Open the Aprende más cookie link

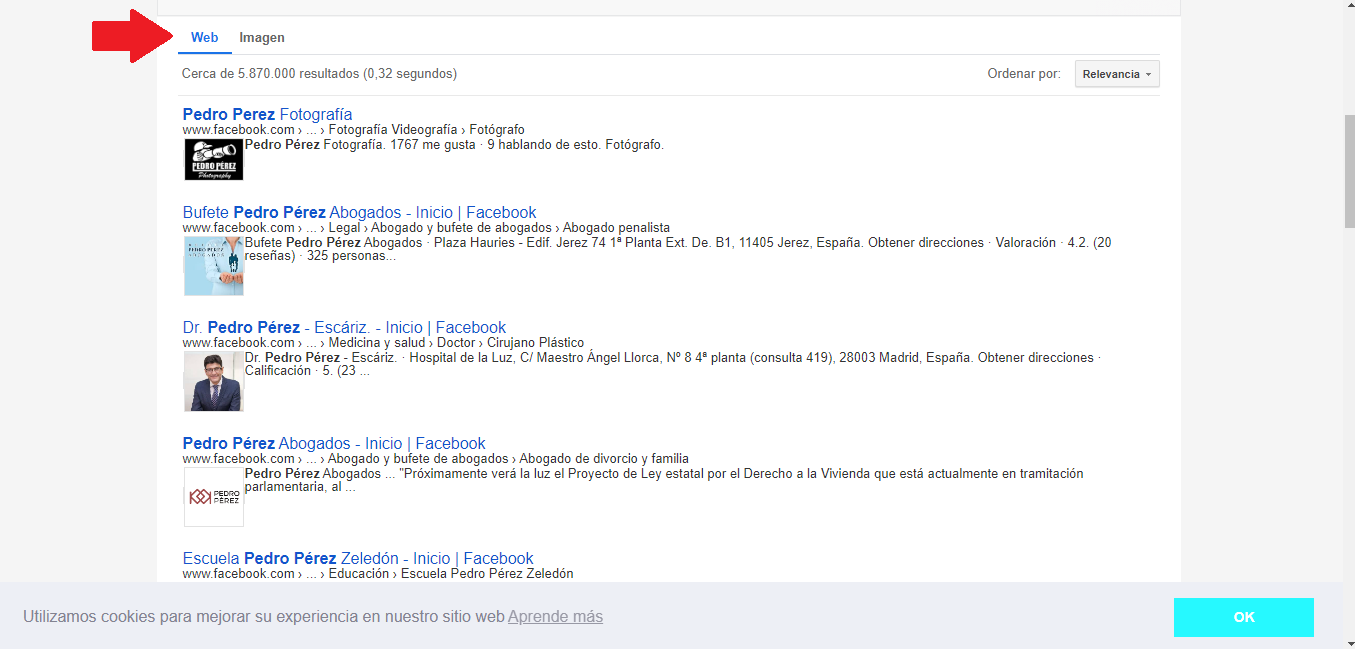pos(555,617)
